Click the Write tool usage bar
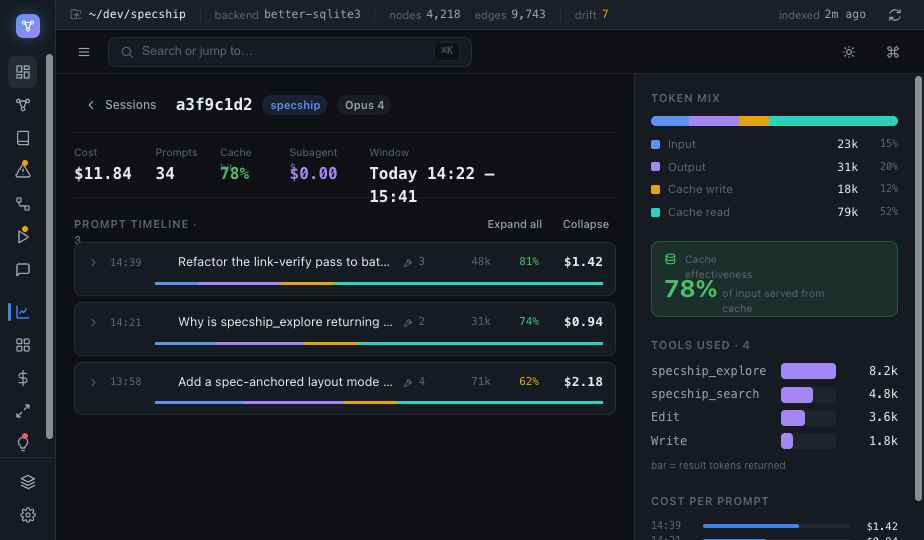The image size is (924, 540). (x=808, y=441)
